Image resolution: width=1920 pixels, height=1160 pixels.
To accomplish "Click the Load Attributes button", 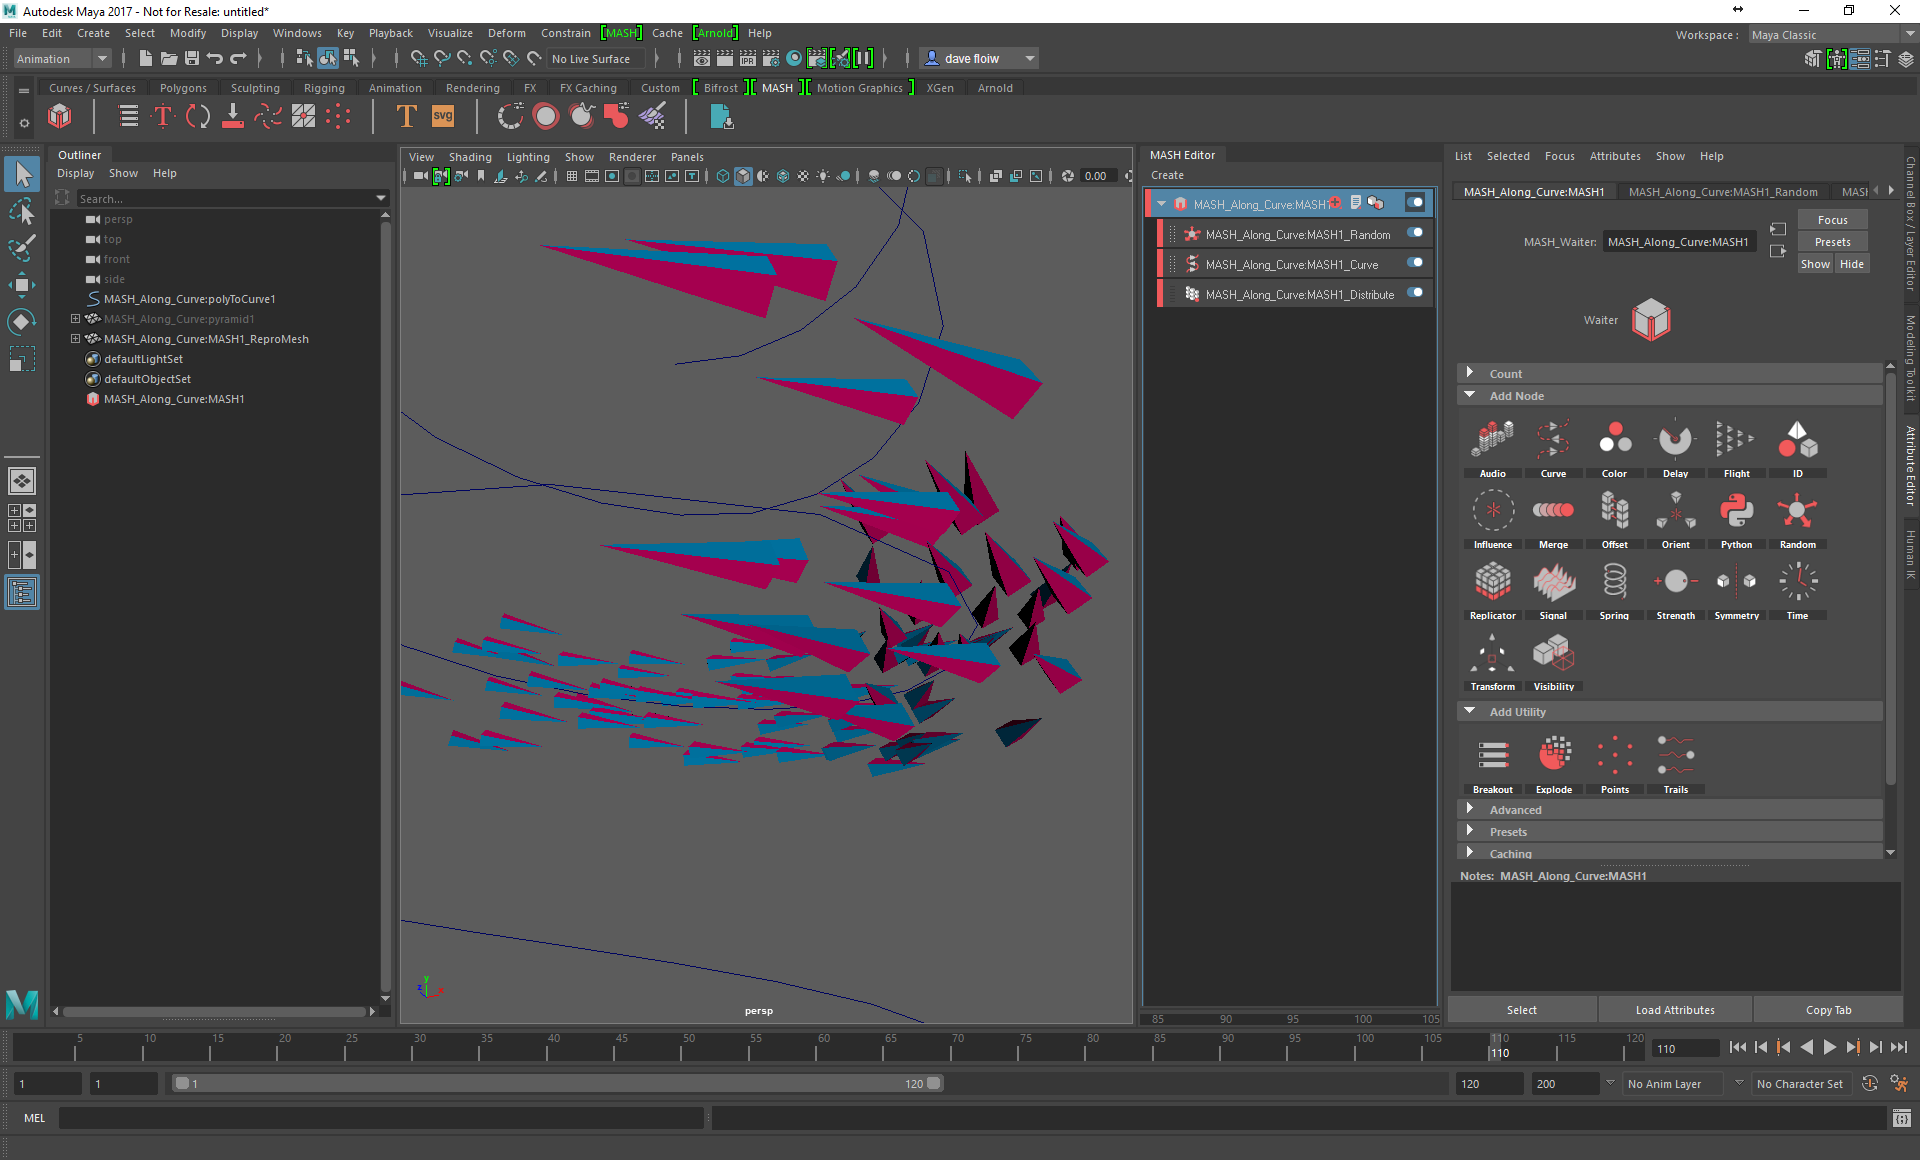I will tap(1673, 1009).
